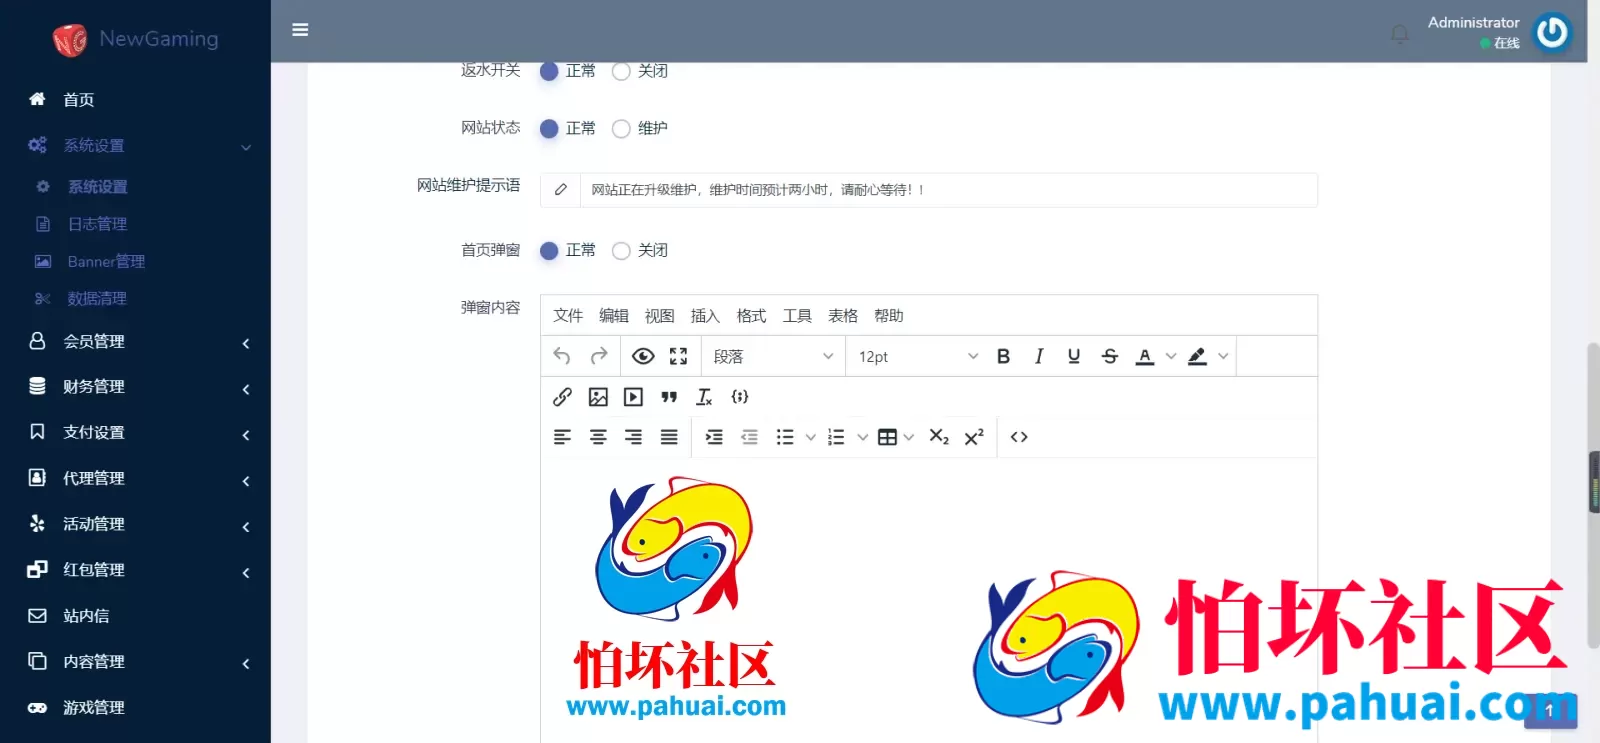Screen dimensions: 1600x743
Task: Open the 编辑 editor menu
Action: coord(614,316)
